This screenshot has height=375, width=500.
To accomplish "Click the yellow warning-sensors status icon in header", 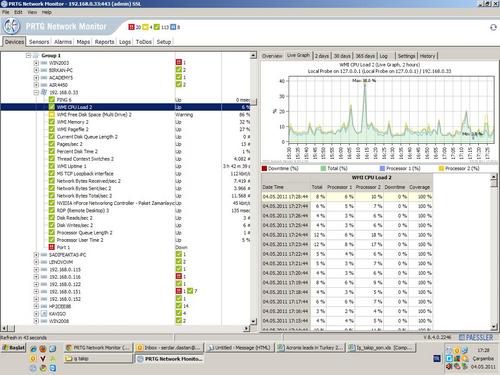I will point(145,27).
